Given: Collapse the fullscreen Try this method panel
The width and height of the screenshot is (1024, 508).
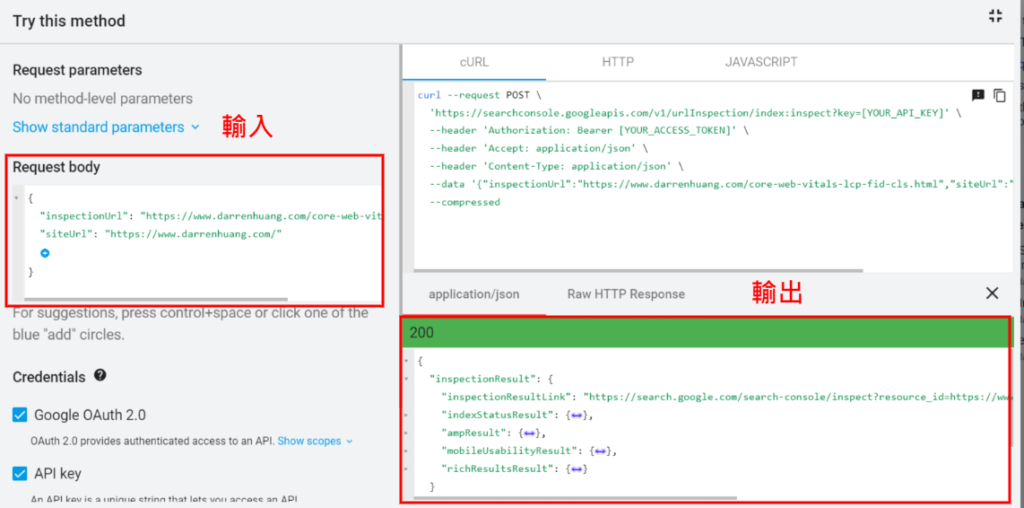Looking at the screenshot, I should tap(995, 16).
